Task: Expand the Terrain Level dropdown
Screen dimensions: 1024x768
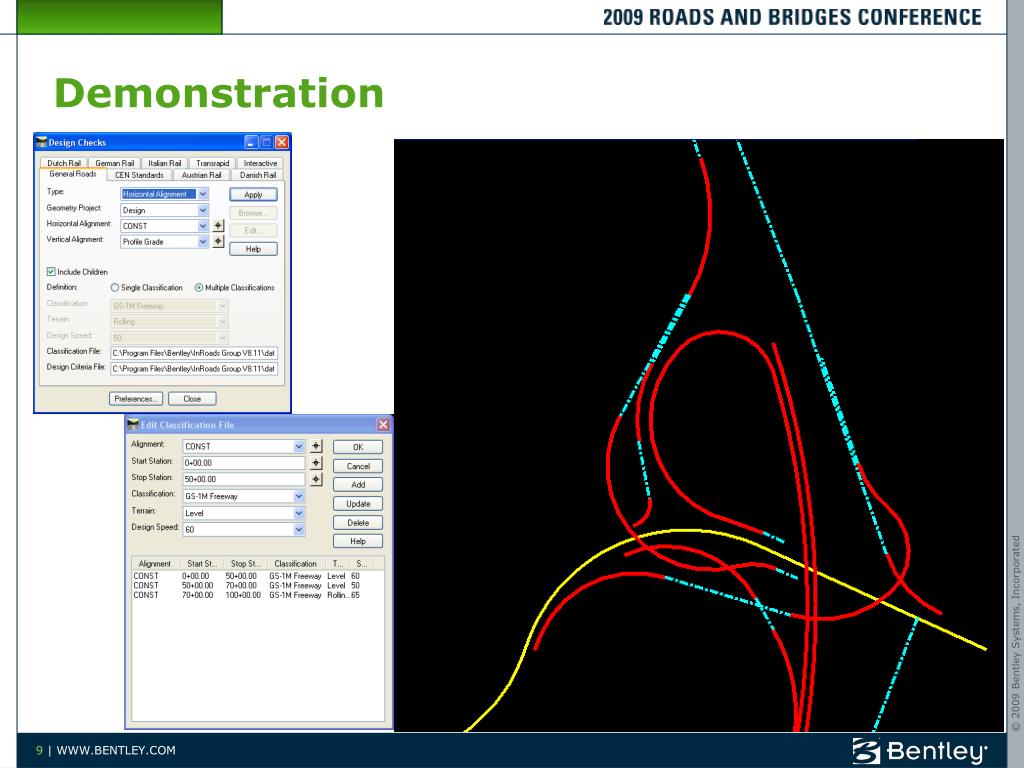Action: pyautogui.click(x=298, y=513)
